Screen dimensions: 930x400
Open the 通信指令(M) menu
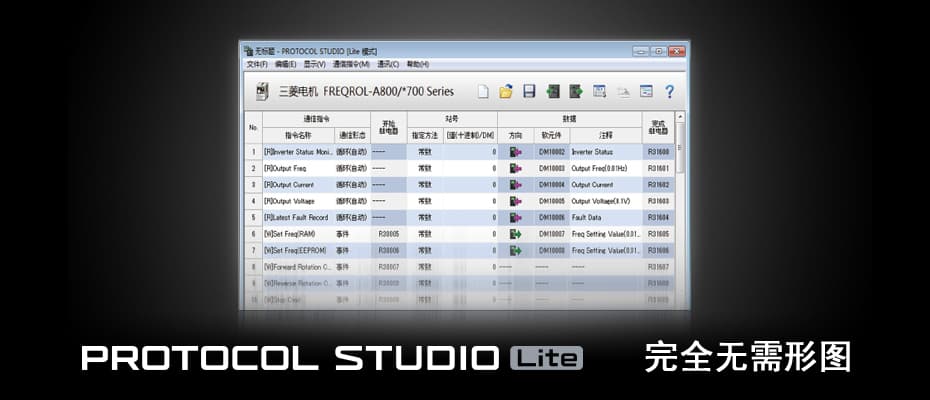pos(351,64)
